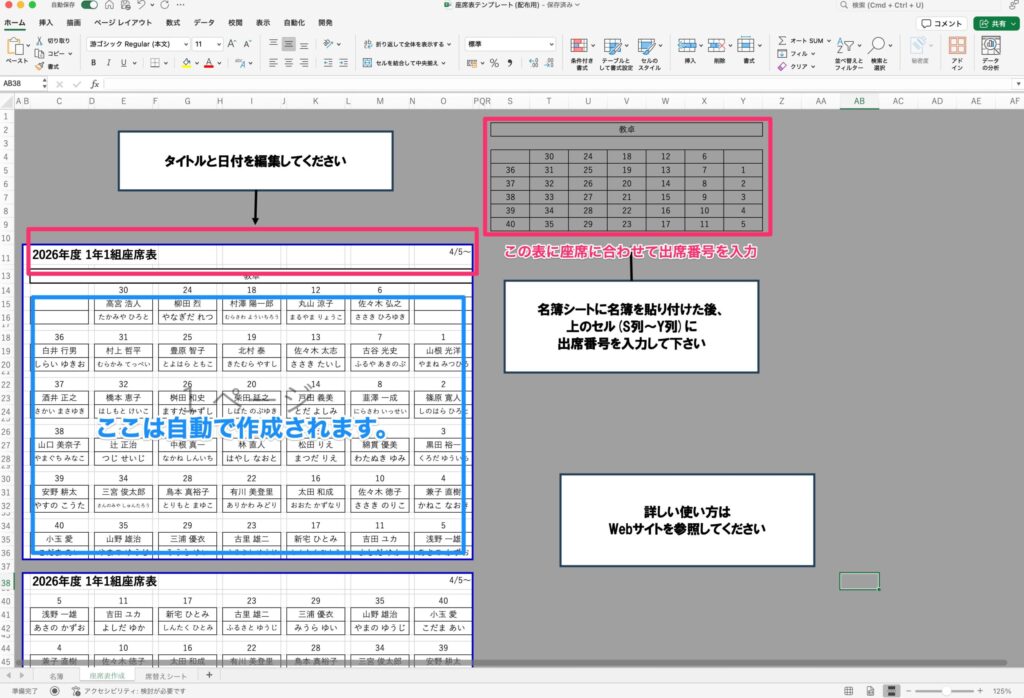This screenshot has width=1024, height=698.
Task: Open the font size dropdown
Action: pyautogui.click(x=218, y=44)
